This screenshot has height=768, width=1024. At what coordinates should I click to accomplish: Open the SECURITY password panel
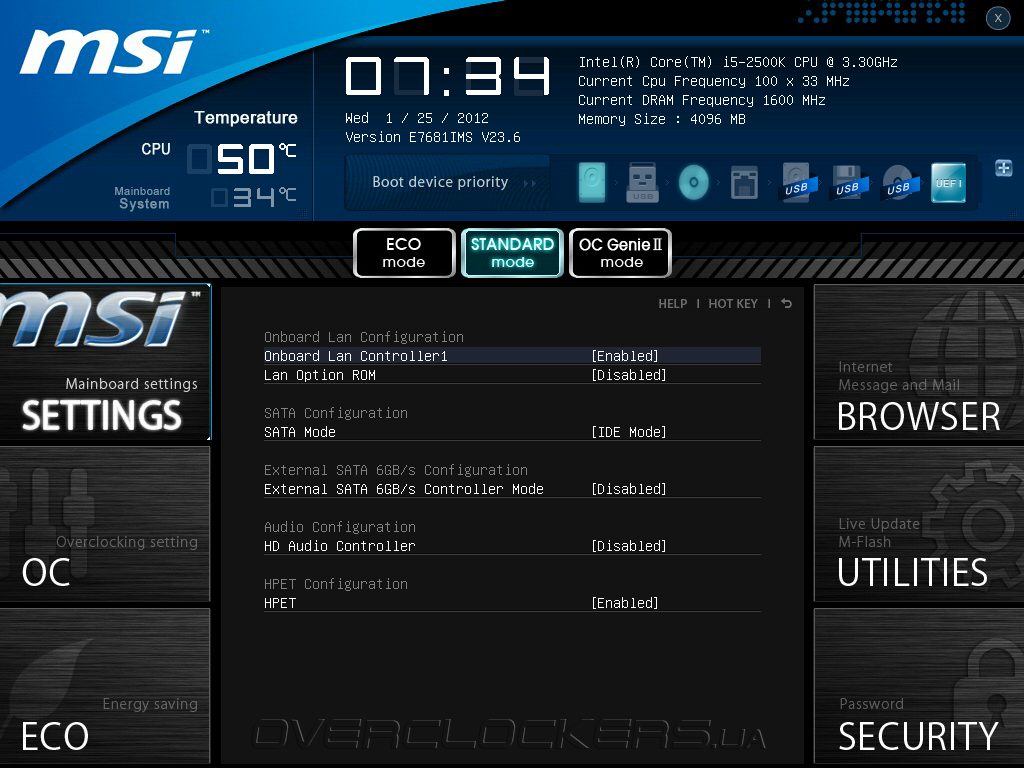coord(919,686)
